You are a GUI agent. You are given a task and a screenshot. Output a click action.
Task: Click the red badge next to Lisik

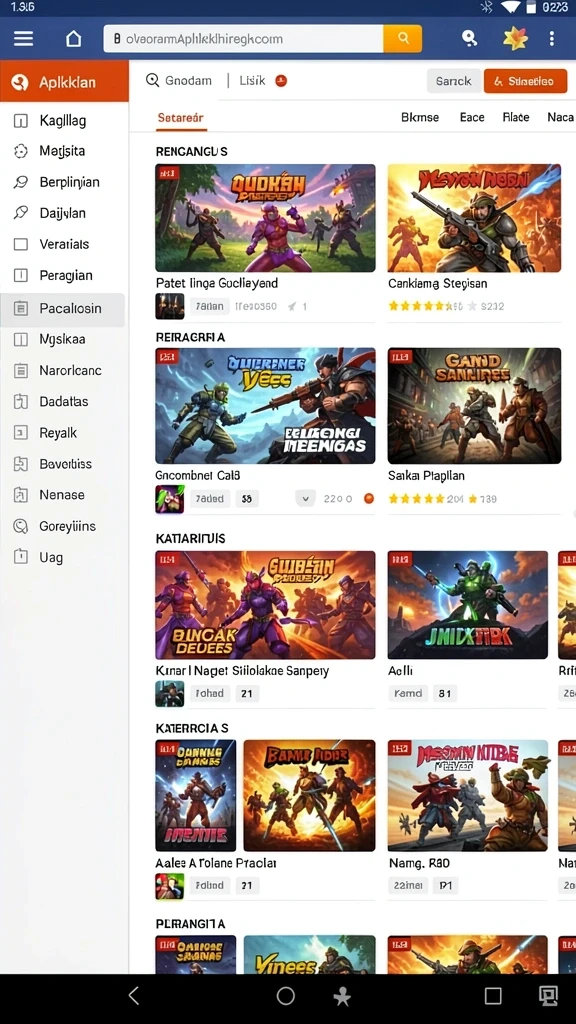point(281,81)
